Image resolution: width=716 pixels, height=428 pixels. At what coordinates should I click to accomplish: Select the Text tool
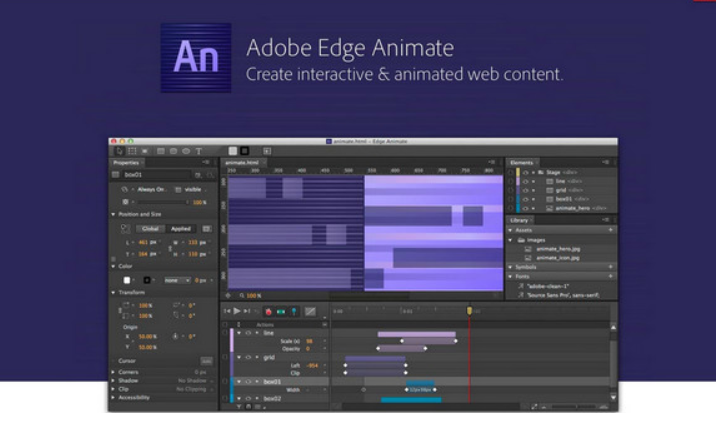(x=199, y=151)
